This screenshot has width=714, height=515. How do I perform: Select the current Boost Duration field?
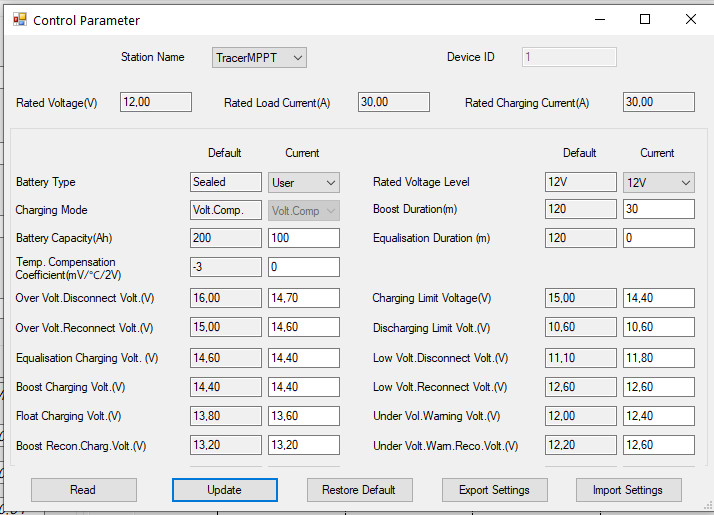tap(657, 210)
